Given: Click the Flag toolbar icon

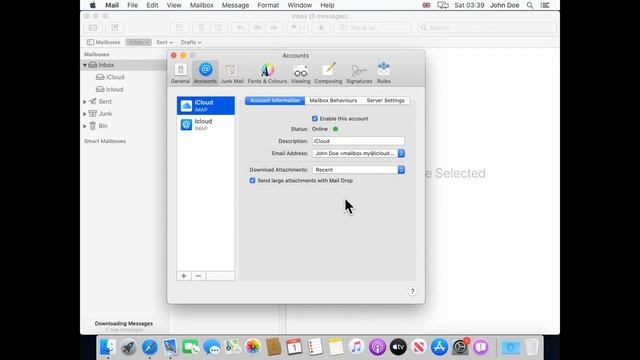Looking at the screenshot, I should click(293, 28).
